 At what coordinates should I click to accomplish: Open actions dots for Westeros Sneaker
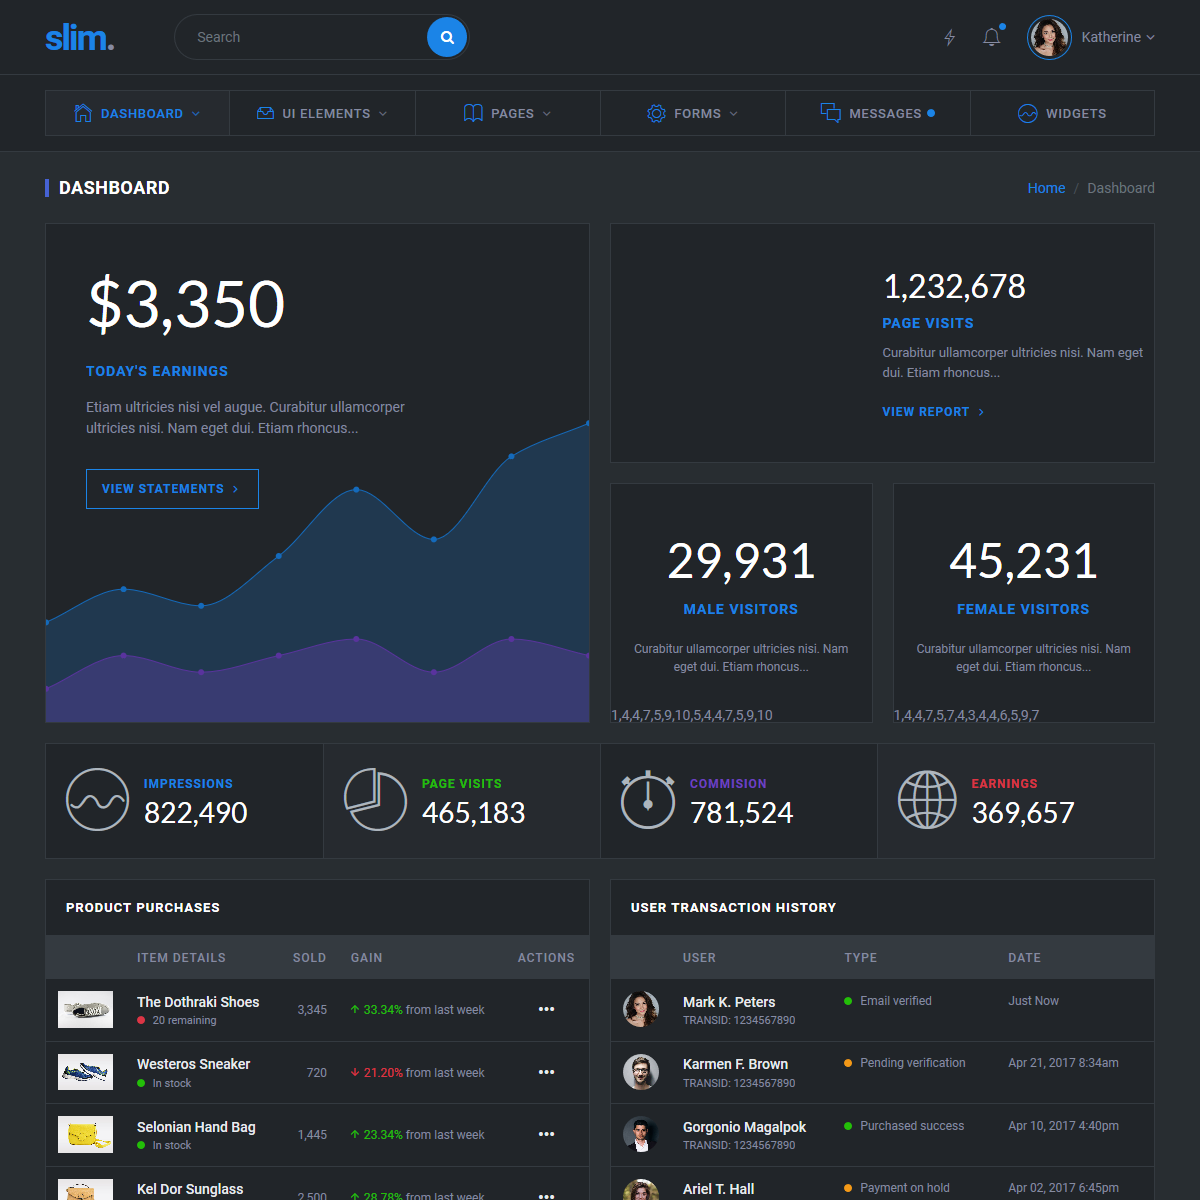point(546,1072)
